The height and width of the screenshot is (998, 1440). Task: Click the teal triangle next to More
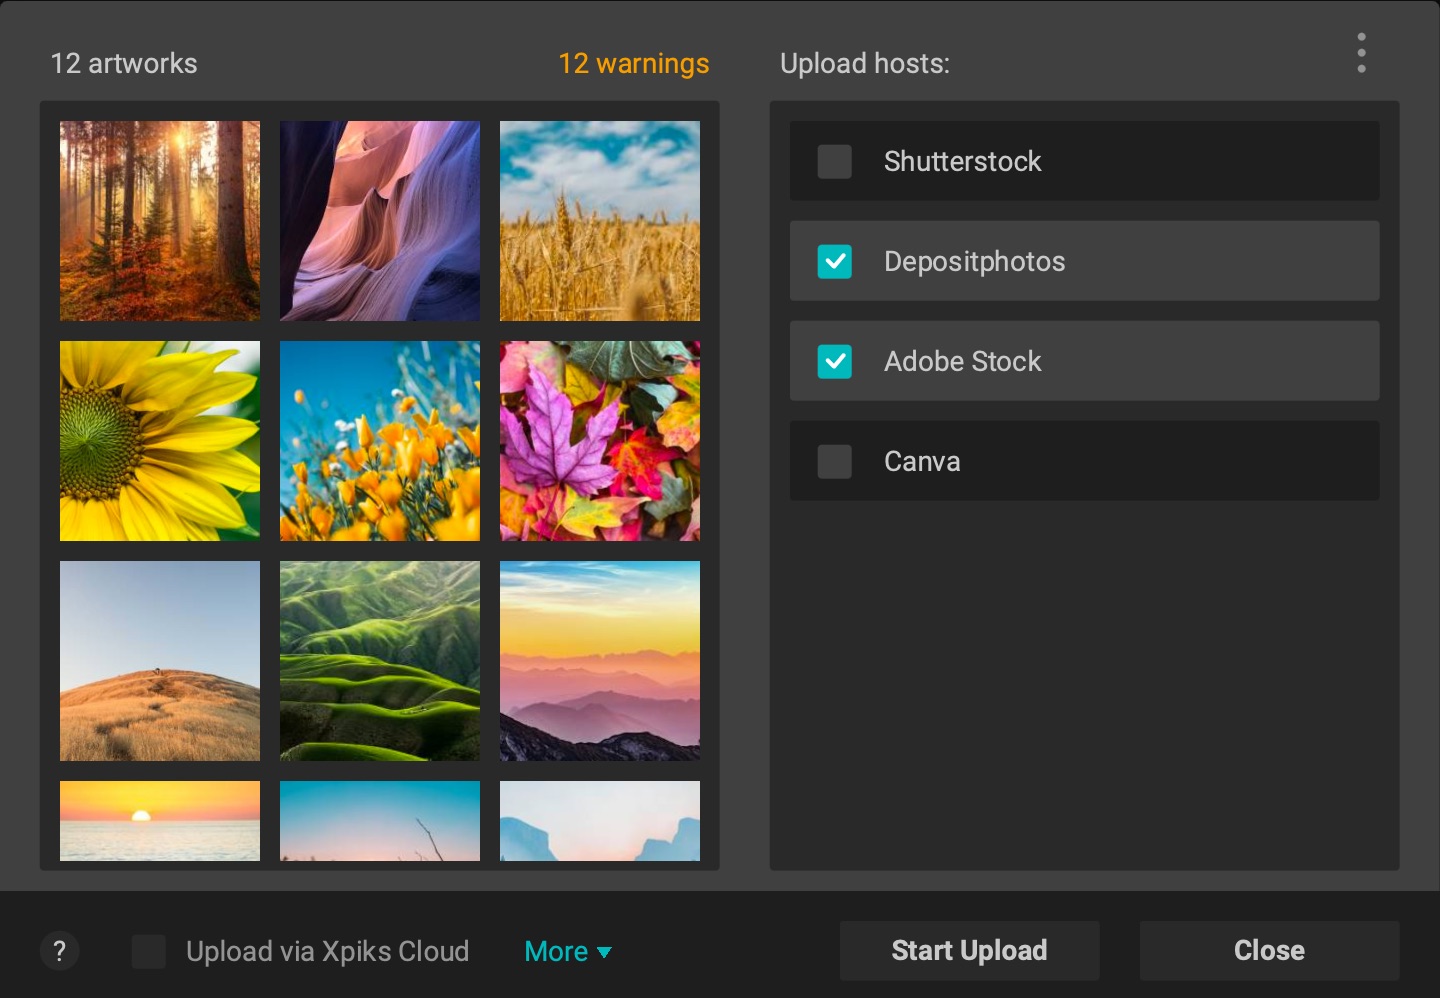pos(604,953)
